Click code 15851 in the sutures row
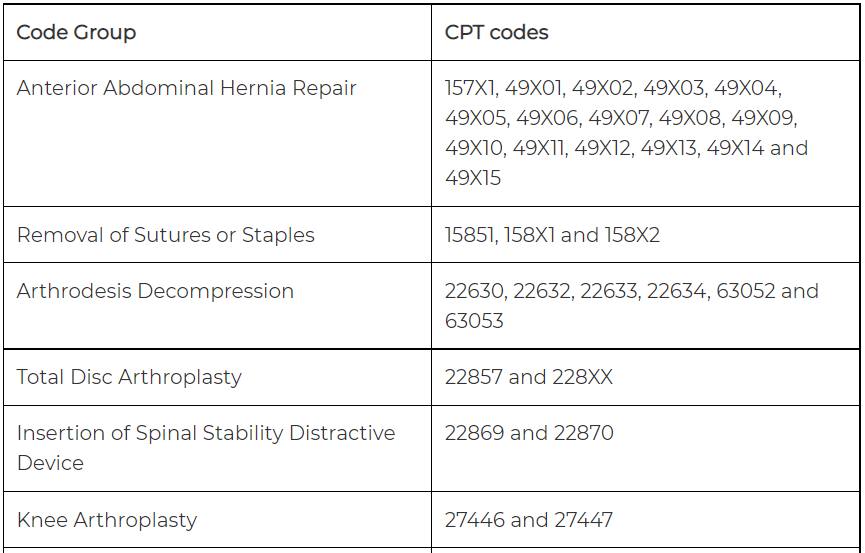Screen dimensions: 865x553 tap(471, 235)
